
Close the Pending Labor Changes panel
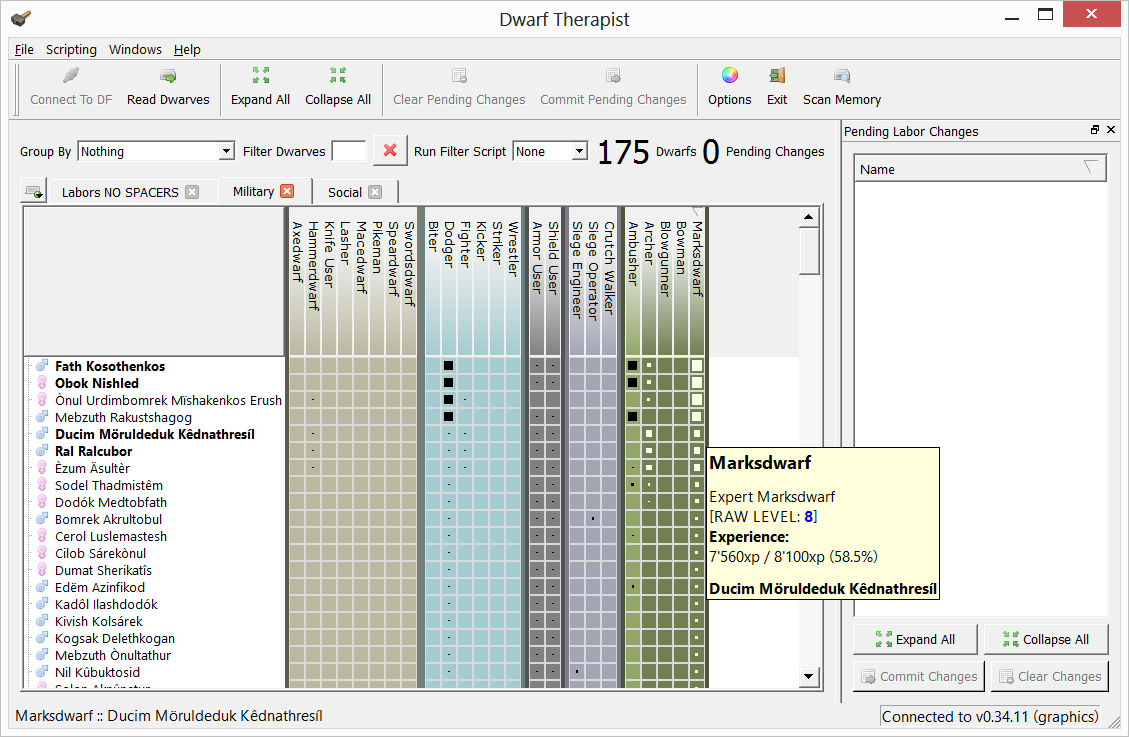1111,130
